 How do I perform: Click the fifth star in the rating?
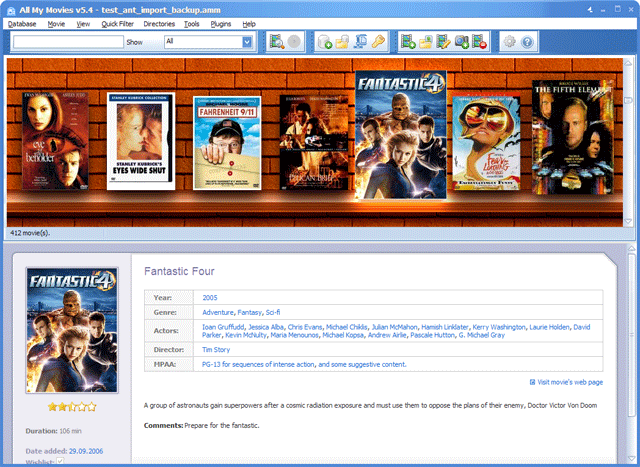coord(92,407)
